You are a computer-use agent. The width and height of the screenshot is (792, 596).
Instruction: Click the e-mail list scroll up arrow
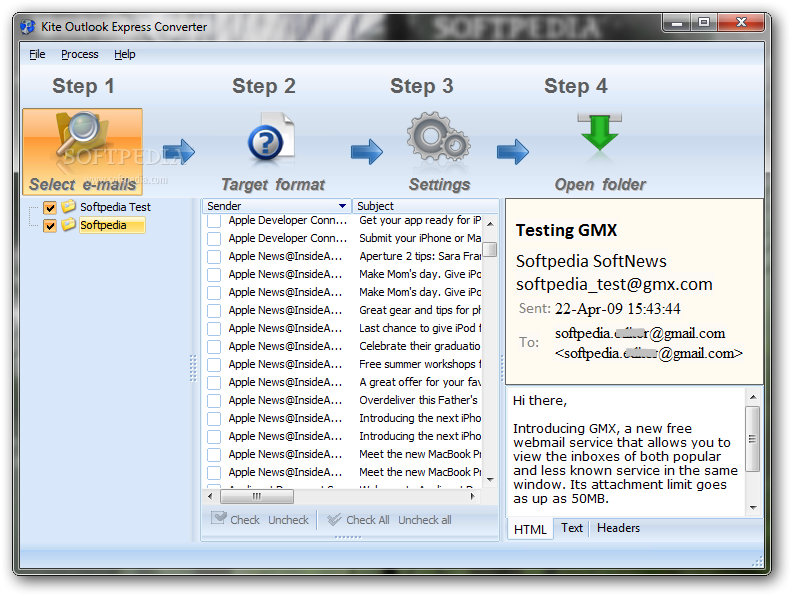[x=490, y=223]
